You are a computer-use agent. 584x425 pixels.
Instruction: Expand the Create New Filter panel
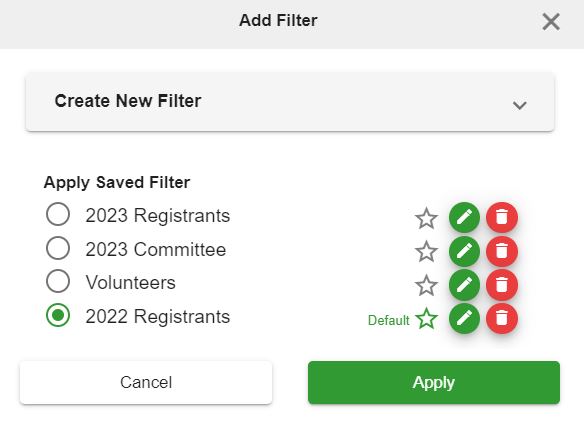(290, 102)
